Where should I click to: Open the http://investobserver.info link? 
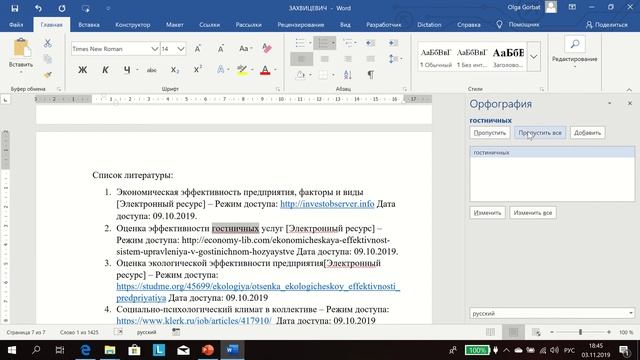(327, 204)
